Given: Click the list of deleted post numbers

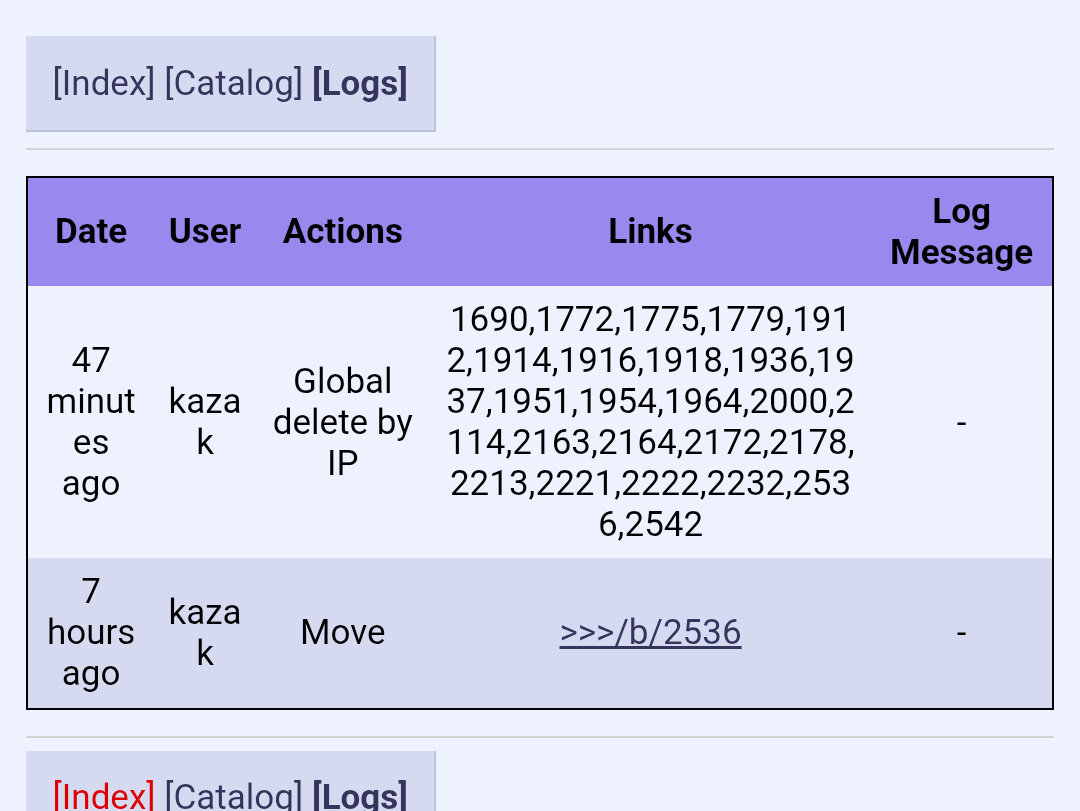Looking at the screenshot, I should coord(650,421).
